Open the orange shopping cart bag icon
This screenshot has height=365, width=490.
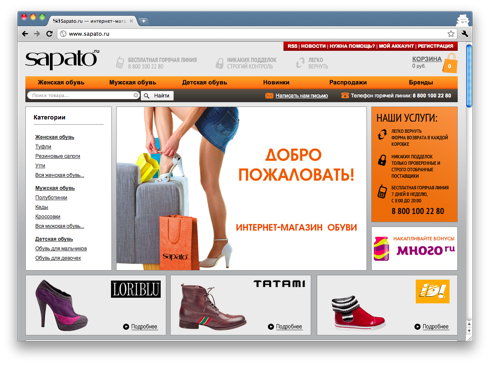point(450,64)
